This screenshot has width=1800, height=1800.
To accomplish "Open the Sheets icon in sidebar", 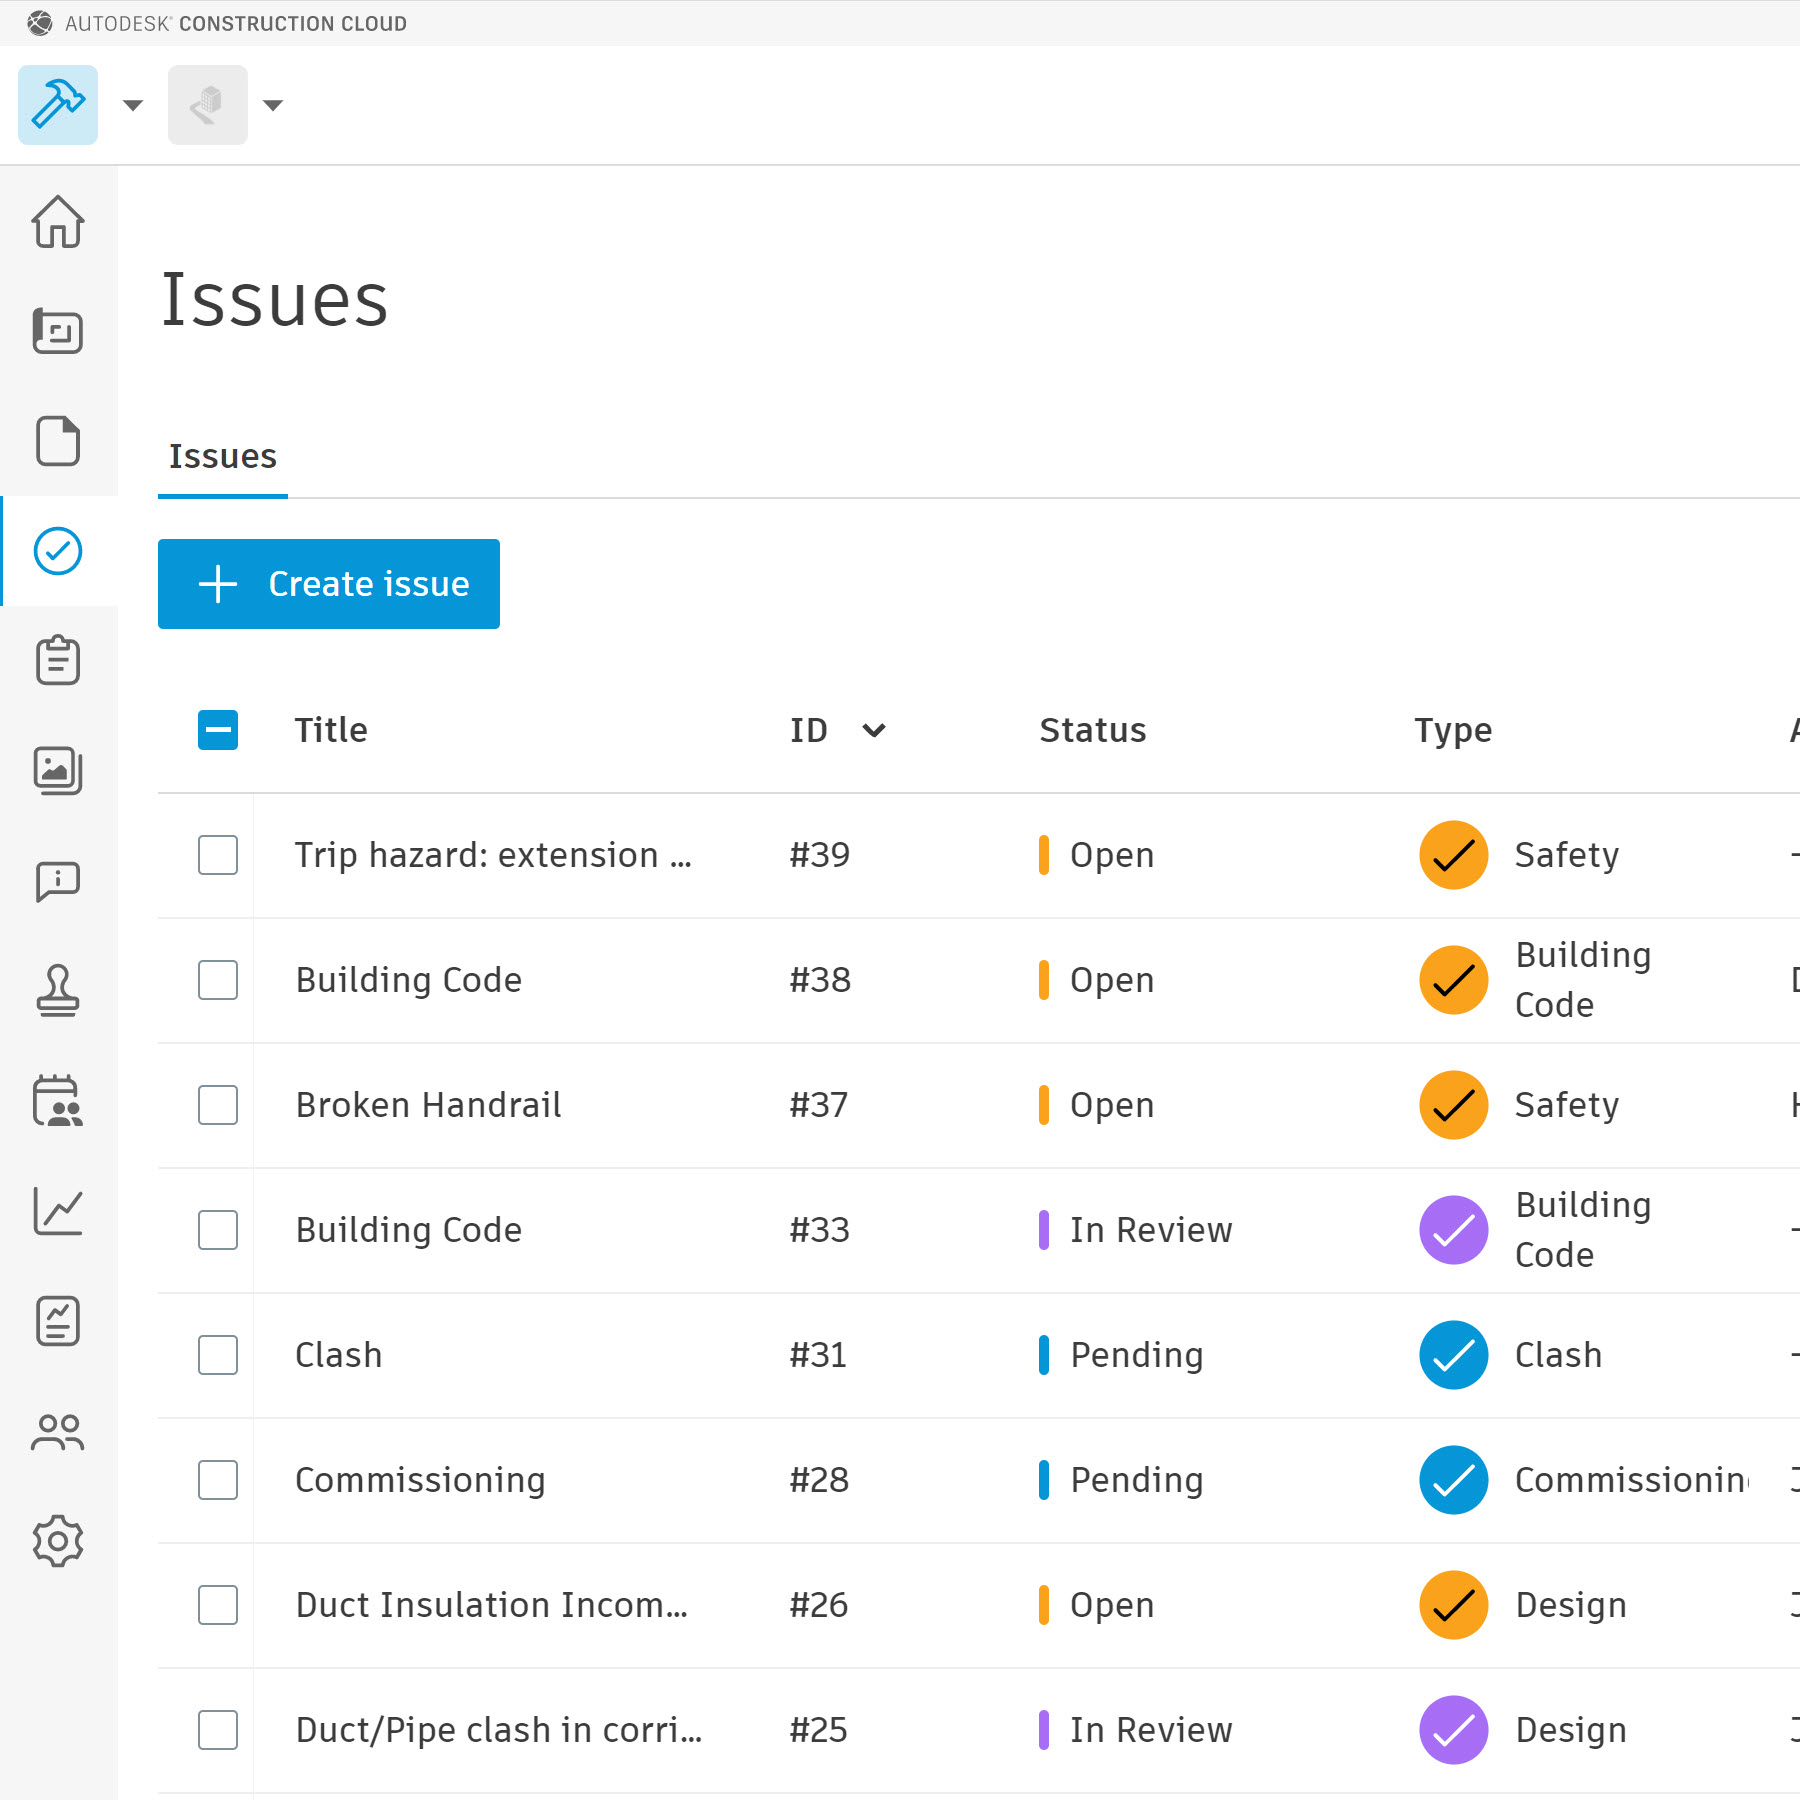I will (58, 331).
